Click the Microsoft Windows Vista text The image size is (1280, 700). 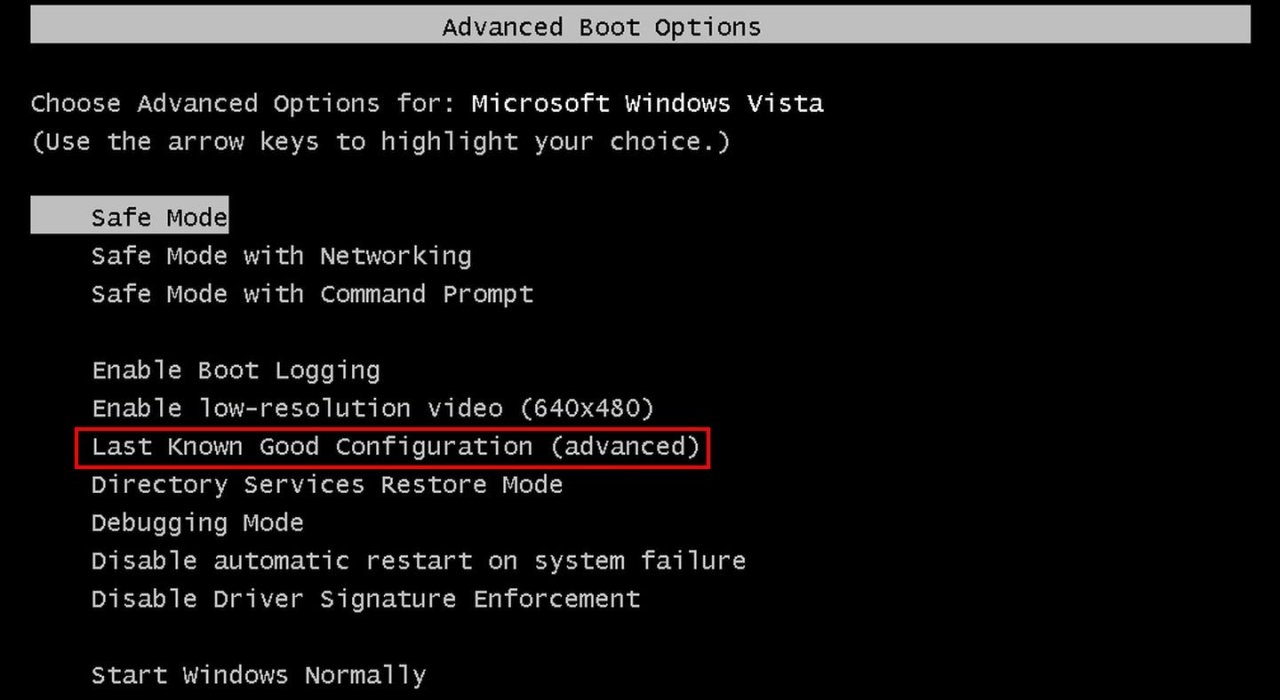point(647,104)
